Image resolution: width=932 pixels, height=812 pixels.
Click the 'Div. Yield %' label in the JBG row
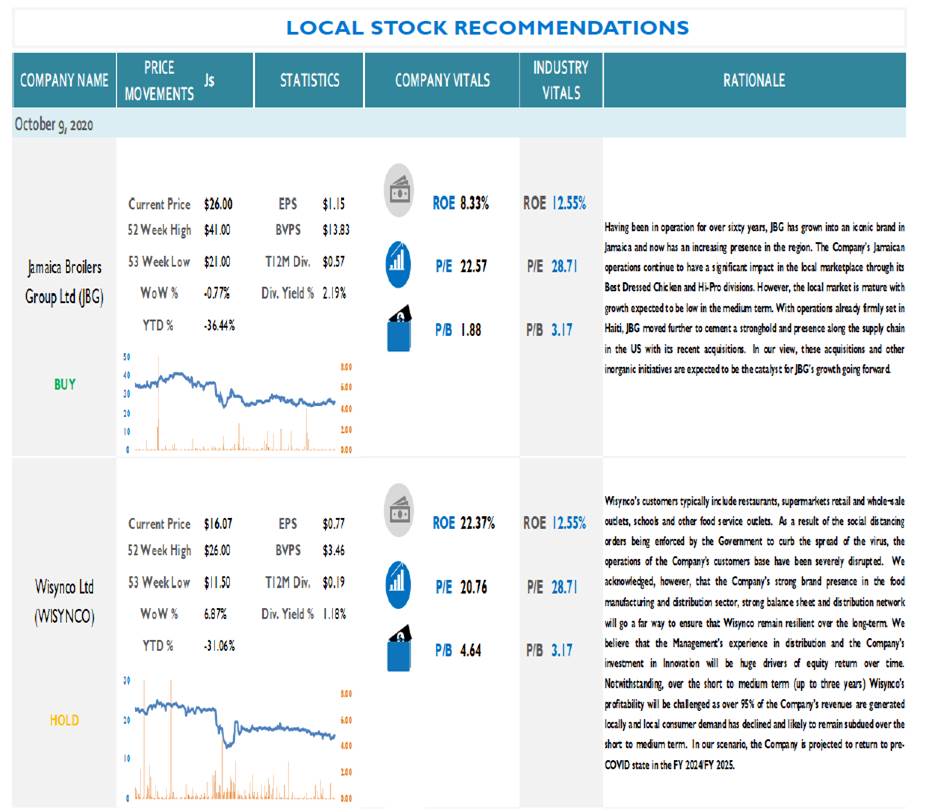click(x=288, y=293)
